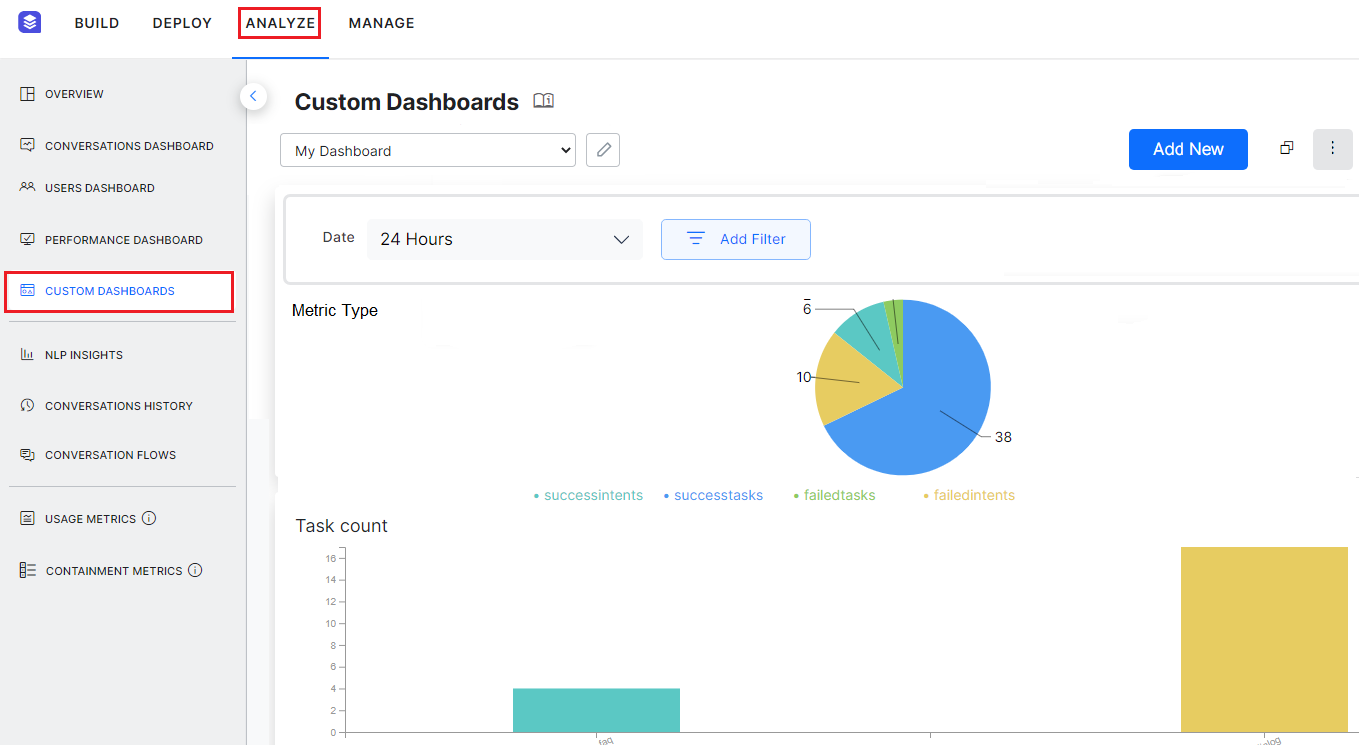Click the Add New button
This screenshot has width=1359, height=745.
1188,149
